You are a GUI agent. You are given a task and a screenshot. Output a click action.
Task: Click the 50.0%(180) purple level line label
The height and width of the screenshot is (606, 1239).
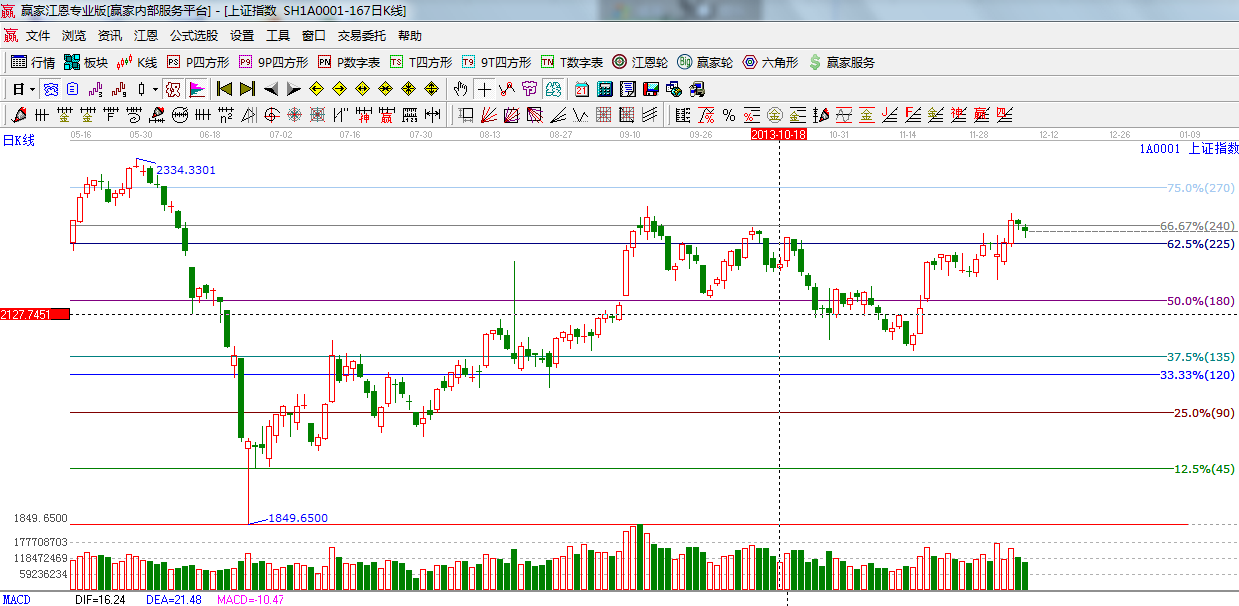1200,301
